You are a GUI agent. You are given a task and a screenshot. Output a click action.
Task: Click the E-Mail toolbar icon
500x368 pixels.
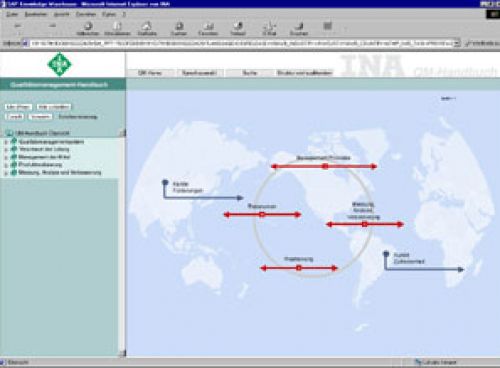(x=269, y=28)
